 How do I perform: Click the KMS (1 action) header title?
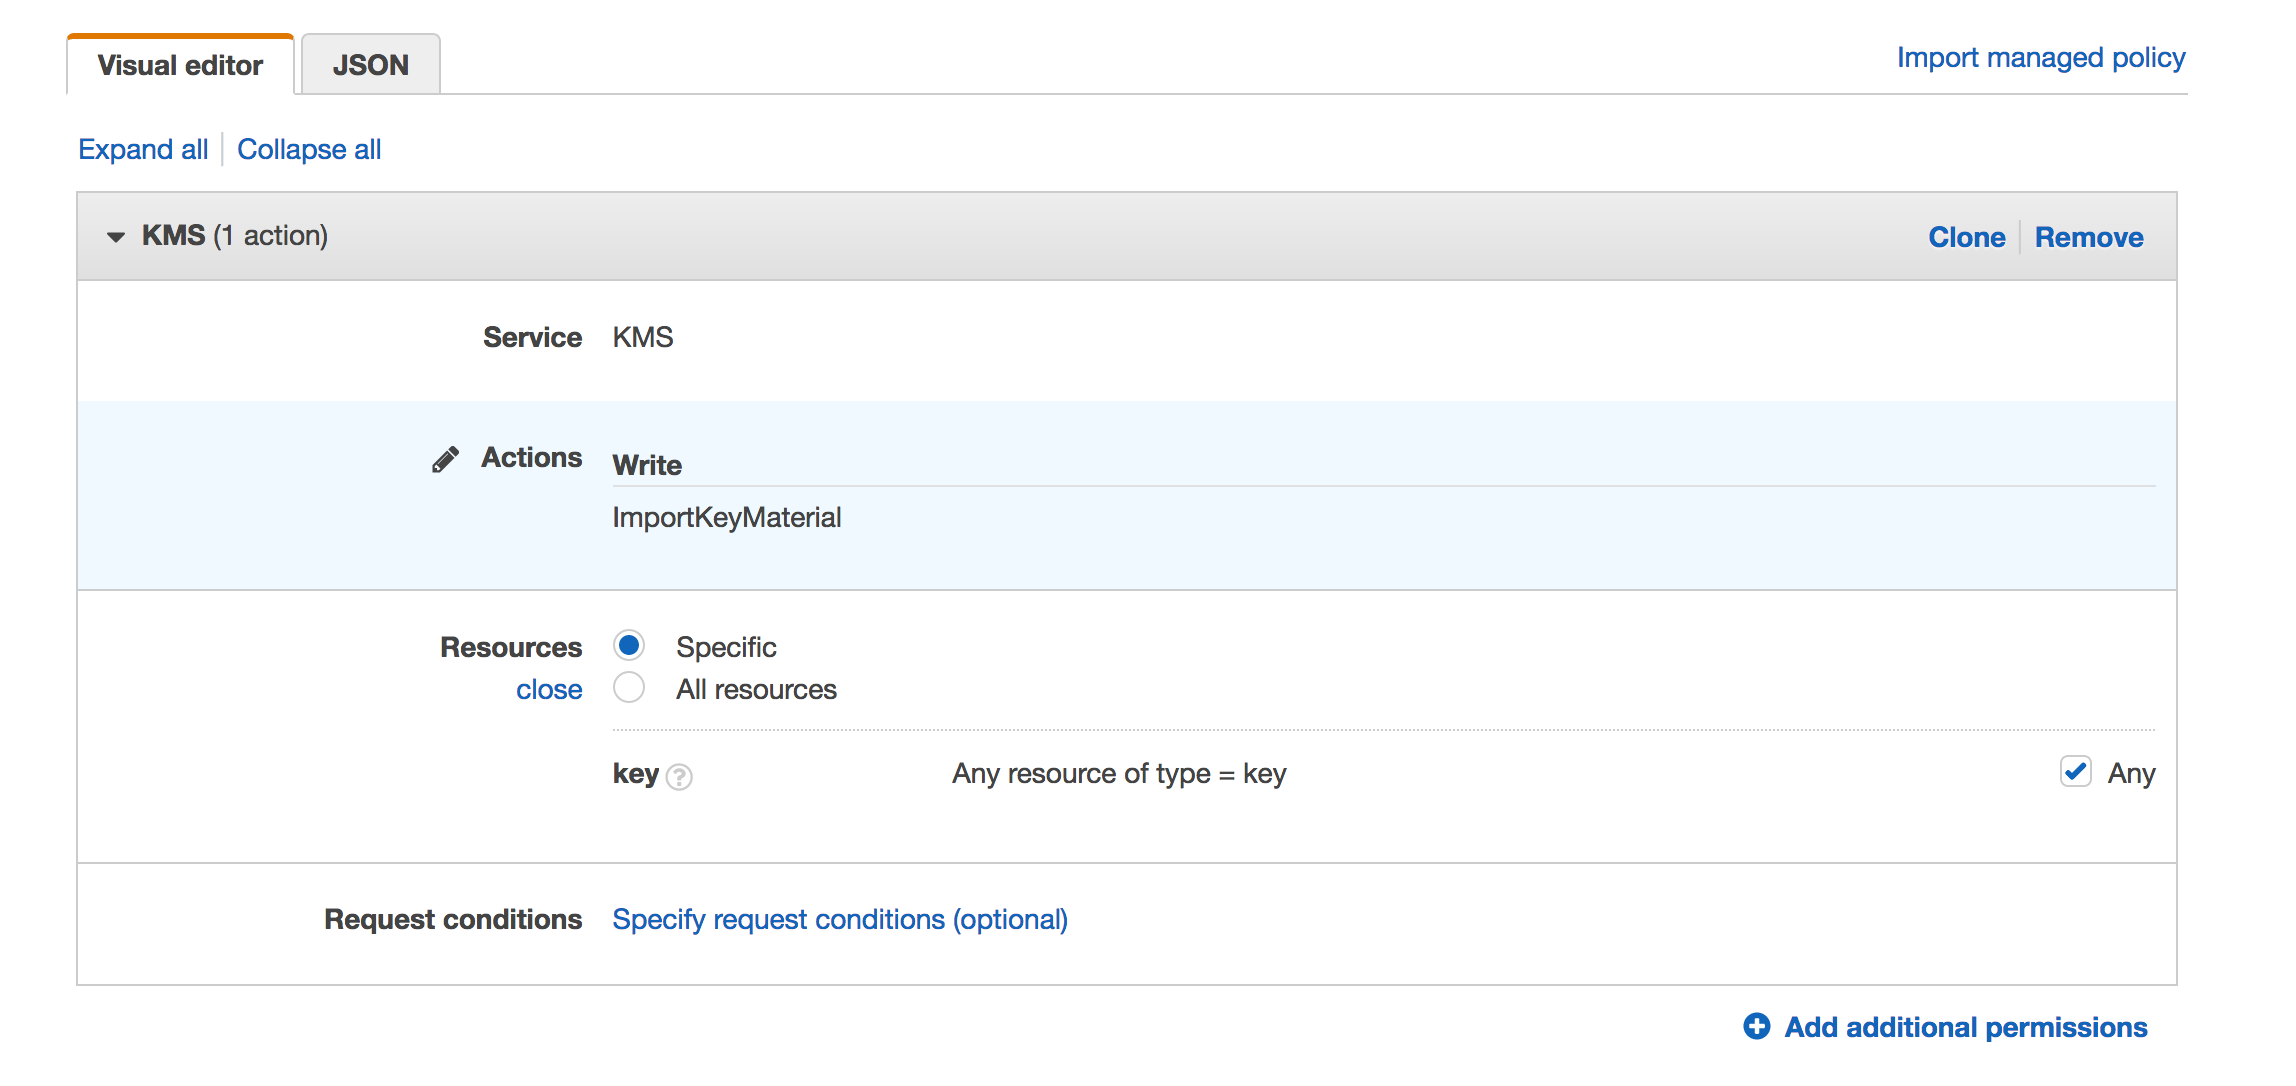pyautogui.click(x=235, y=235)
